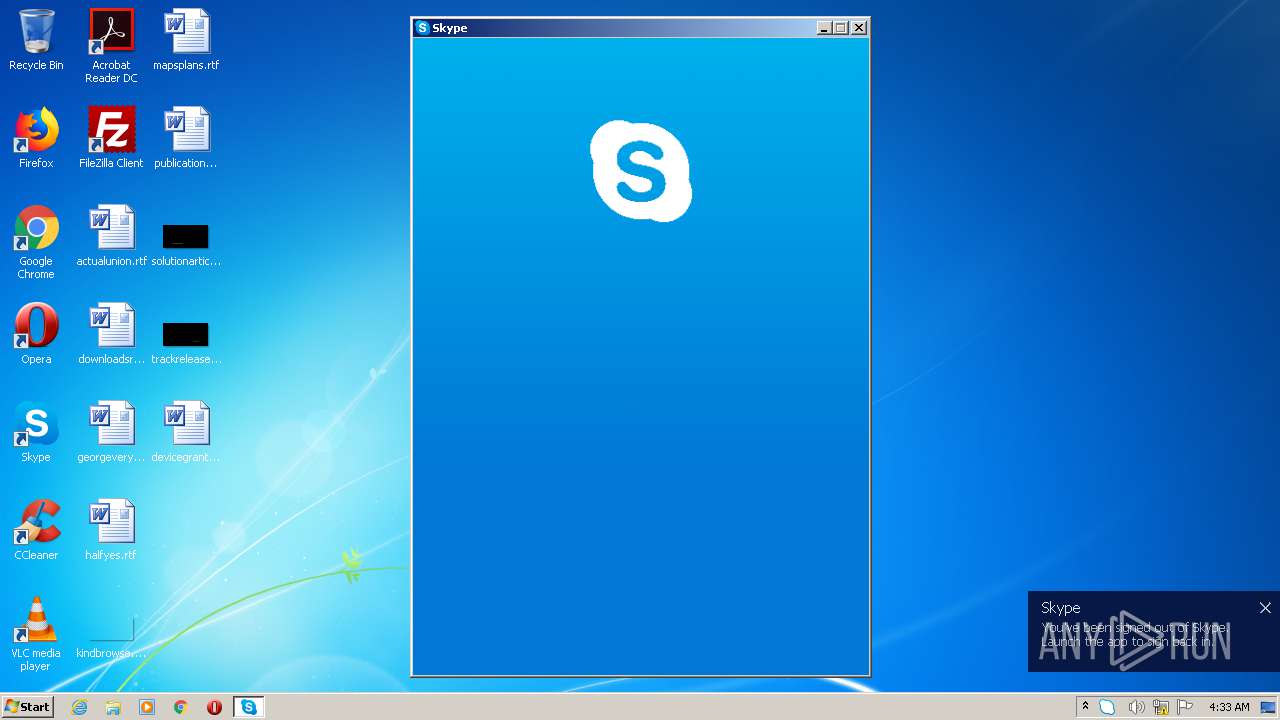Select the georgevery document icon
The width and height of the screenshot is (1280, 720).
[x=111, y=432]
